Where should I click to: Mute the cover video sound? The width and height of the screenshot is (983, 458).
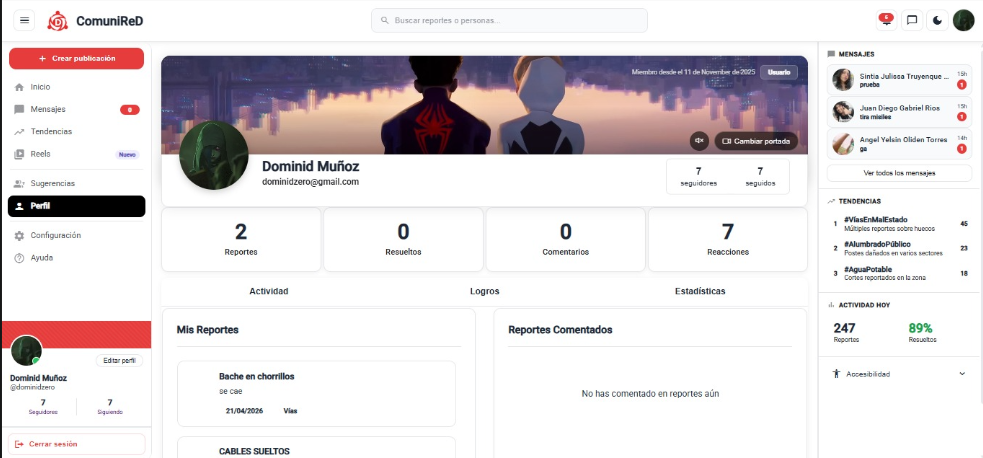[699, 141]
